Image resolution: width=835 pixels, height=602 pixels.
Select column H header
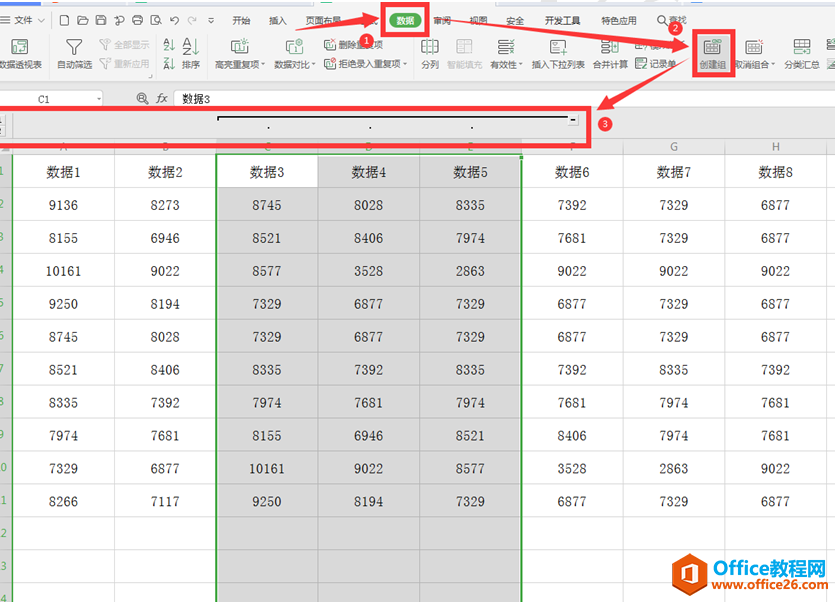tap(775, 147)
